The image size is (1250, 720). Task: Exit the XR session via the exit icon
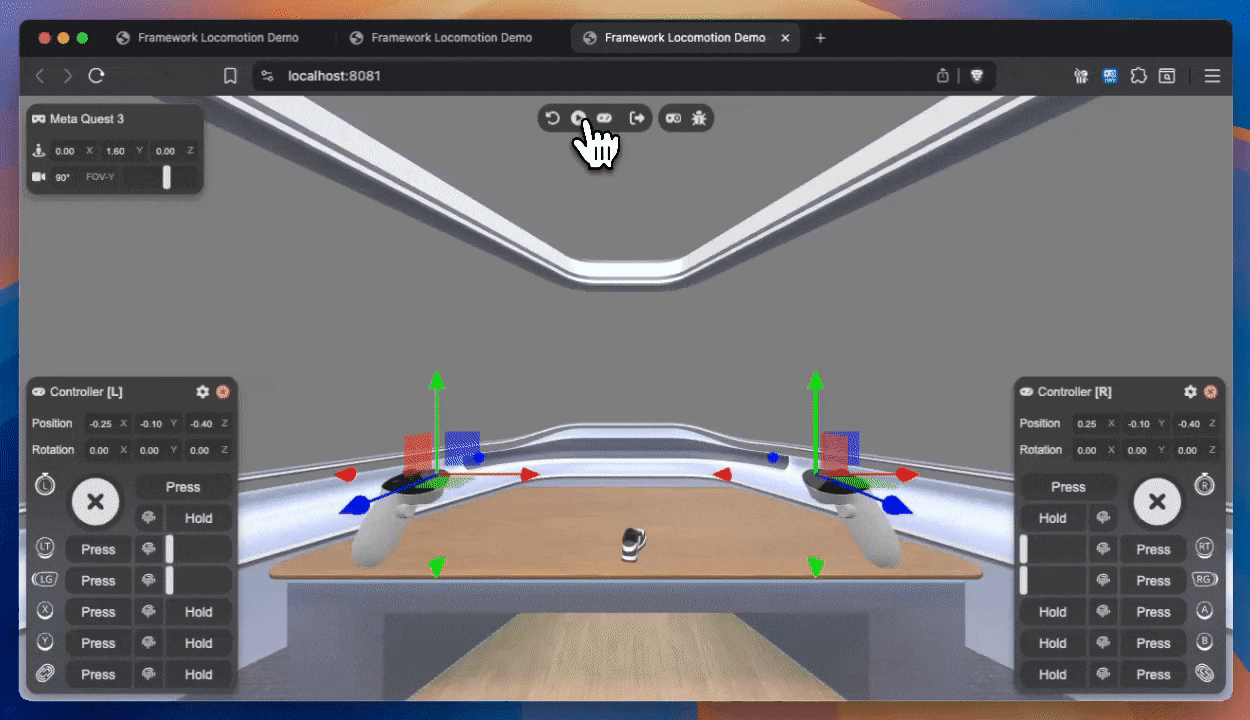pyautogui.click(x=638, y=118)
